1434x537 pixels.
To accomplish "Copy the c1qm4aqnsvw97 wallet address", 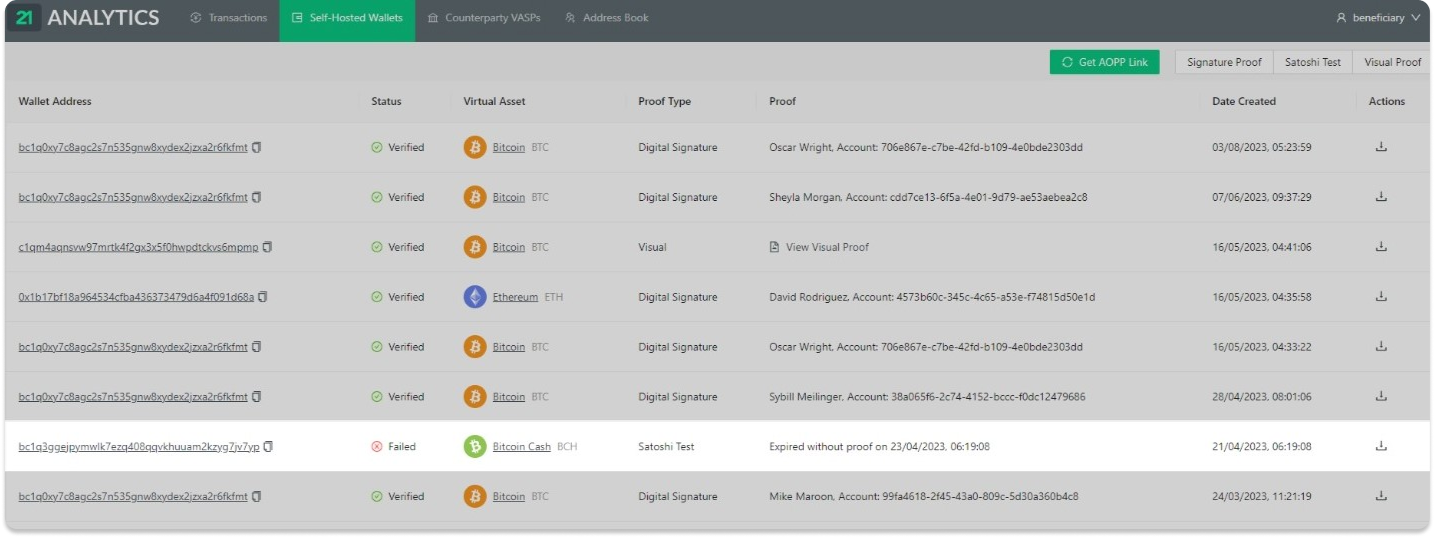I will click(x=267, y=247).
